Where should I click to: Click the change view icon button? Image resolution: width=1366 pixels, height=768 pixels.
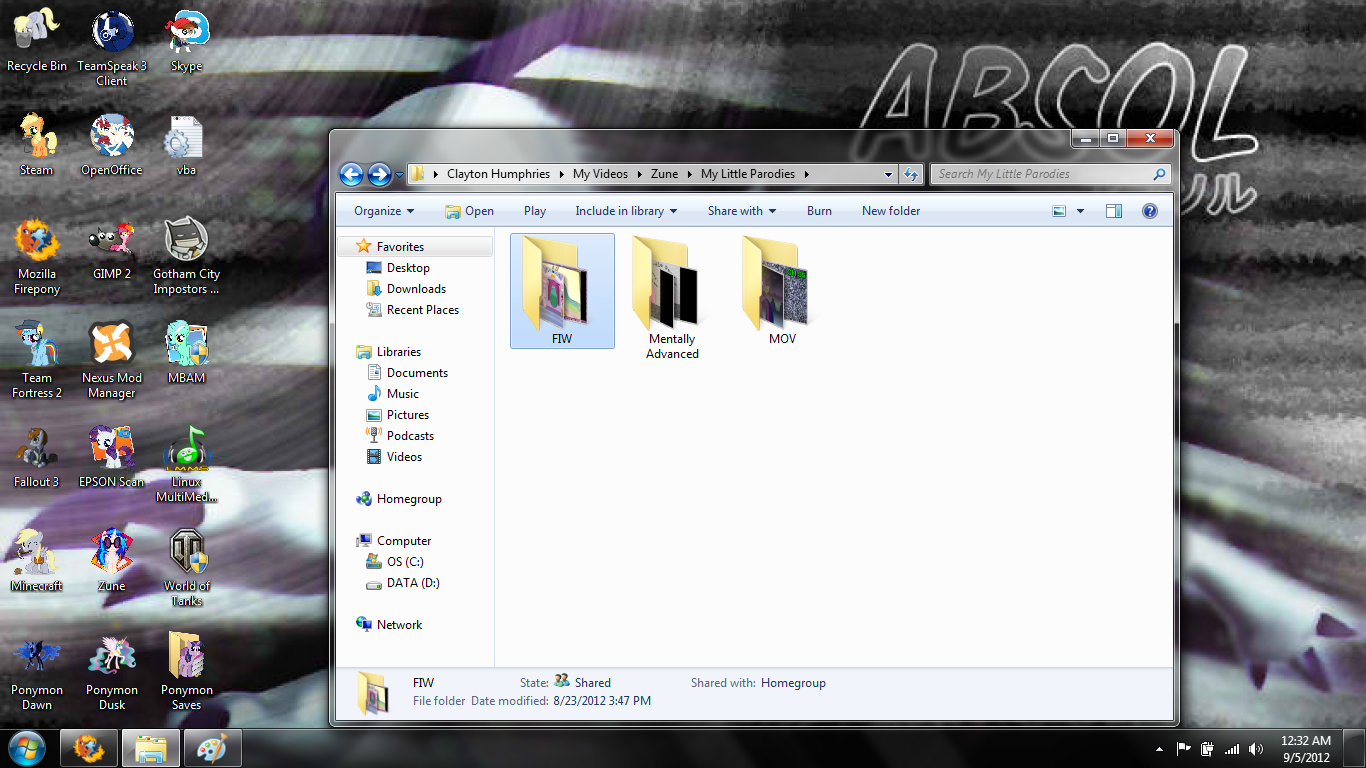(x=1060, y=211)
